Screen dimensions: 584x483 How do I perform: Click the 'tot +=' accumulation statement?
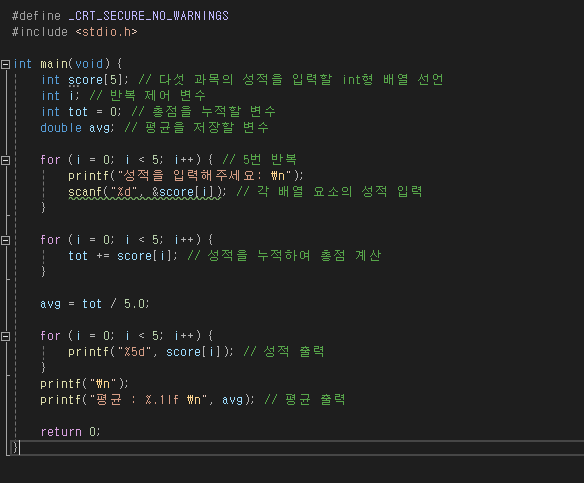click(x=123, y=256)
